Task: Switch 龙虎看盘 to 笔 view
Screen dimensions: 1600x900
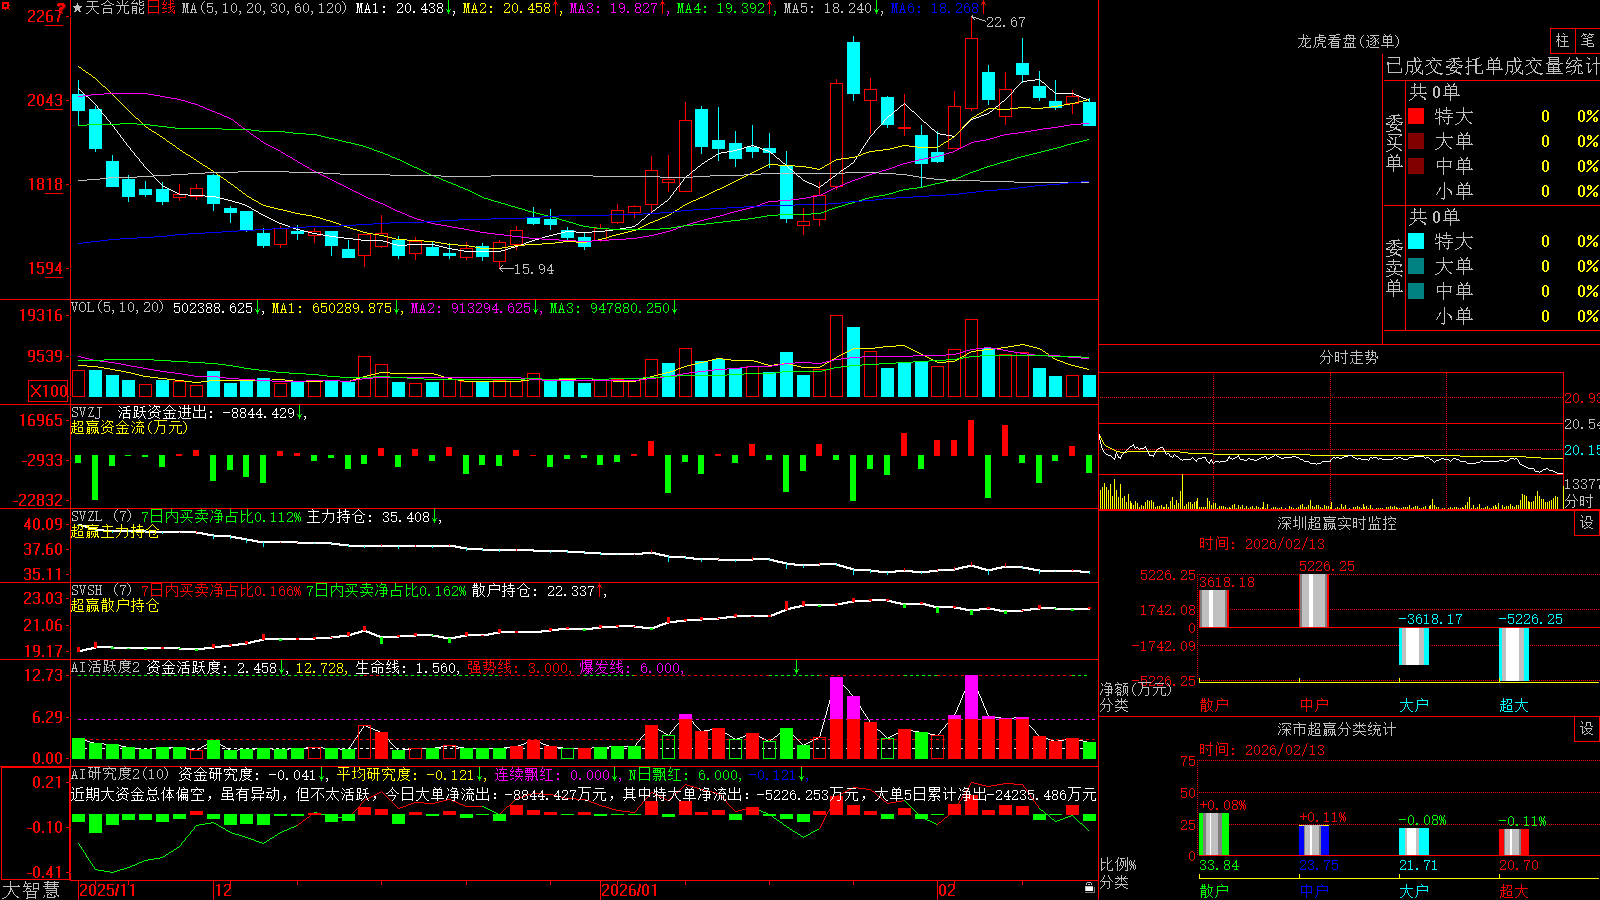Action: (x=1587, y=40)
